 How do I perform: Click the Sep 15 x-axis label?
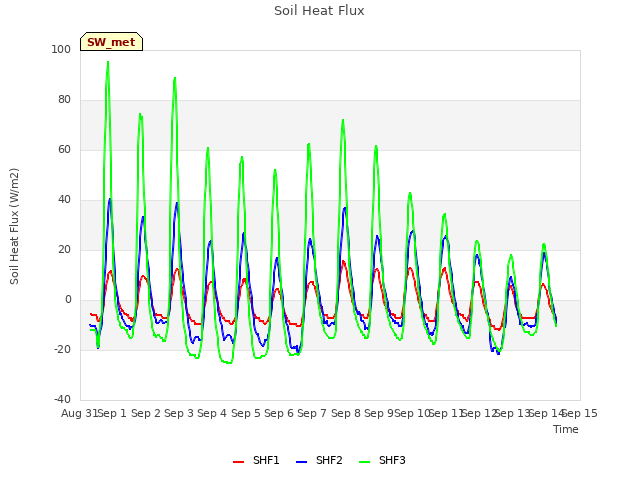[580, 413]
